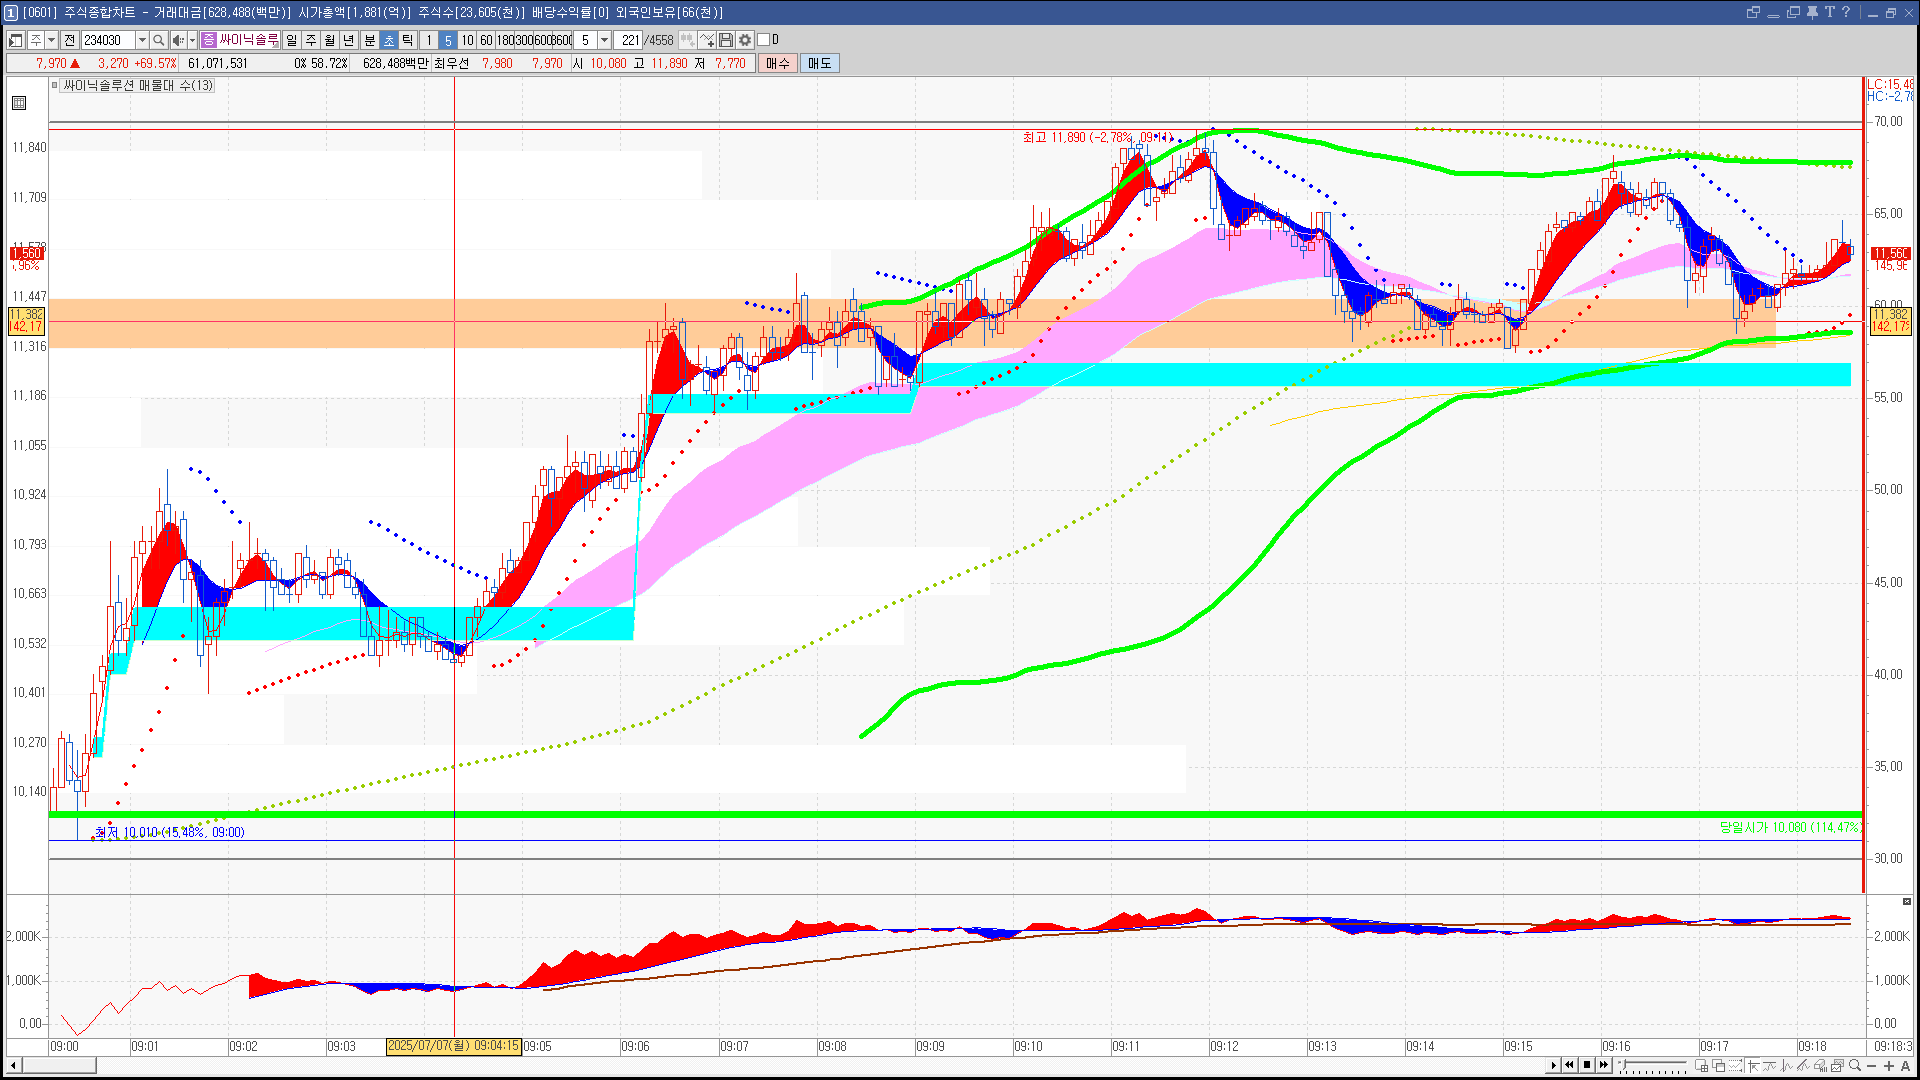Viewport: 1920px width, 1080px height.
Task: Click the speaker sound icon in toolbar
Action: (x=178, y=40)
